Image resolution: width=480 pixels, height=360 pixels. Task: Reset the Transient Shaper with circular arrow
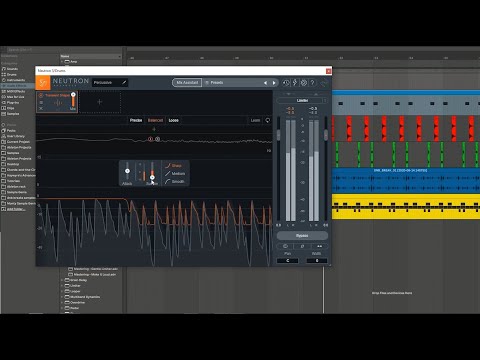coord(268,120)
